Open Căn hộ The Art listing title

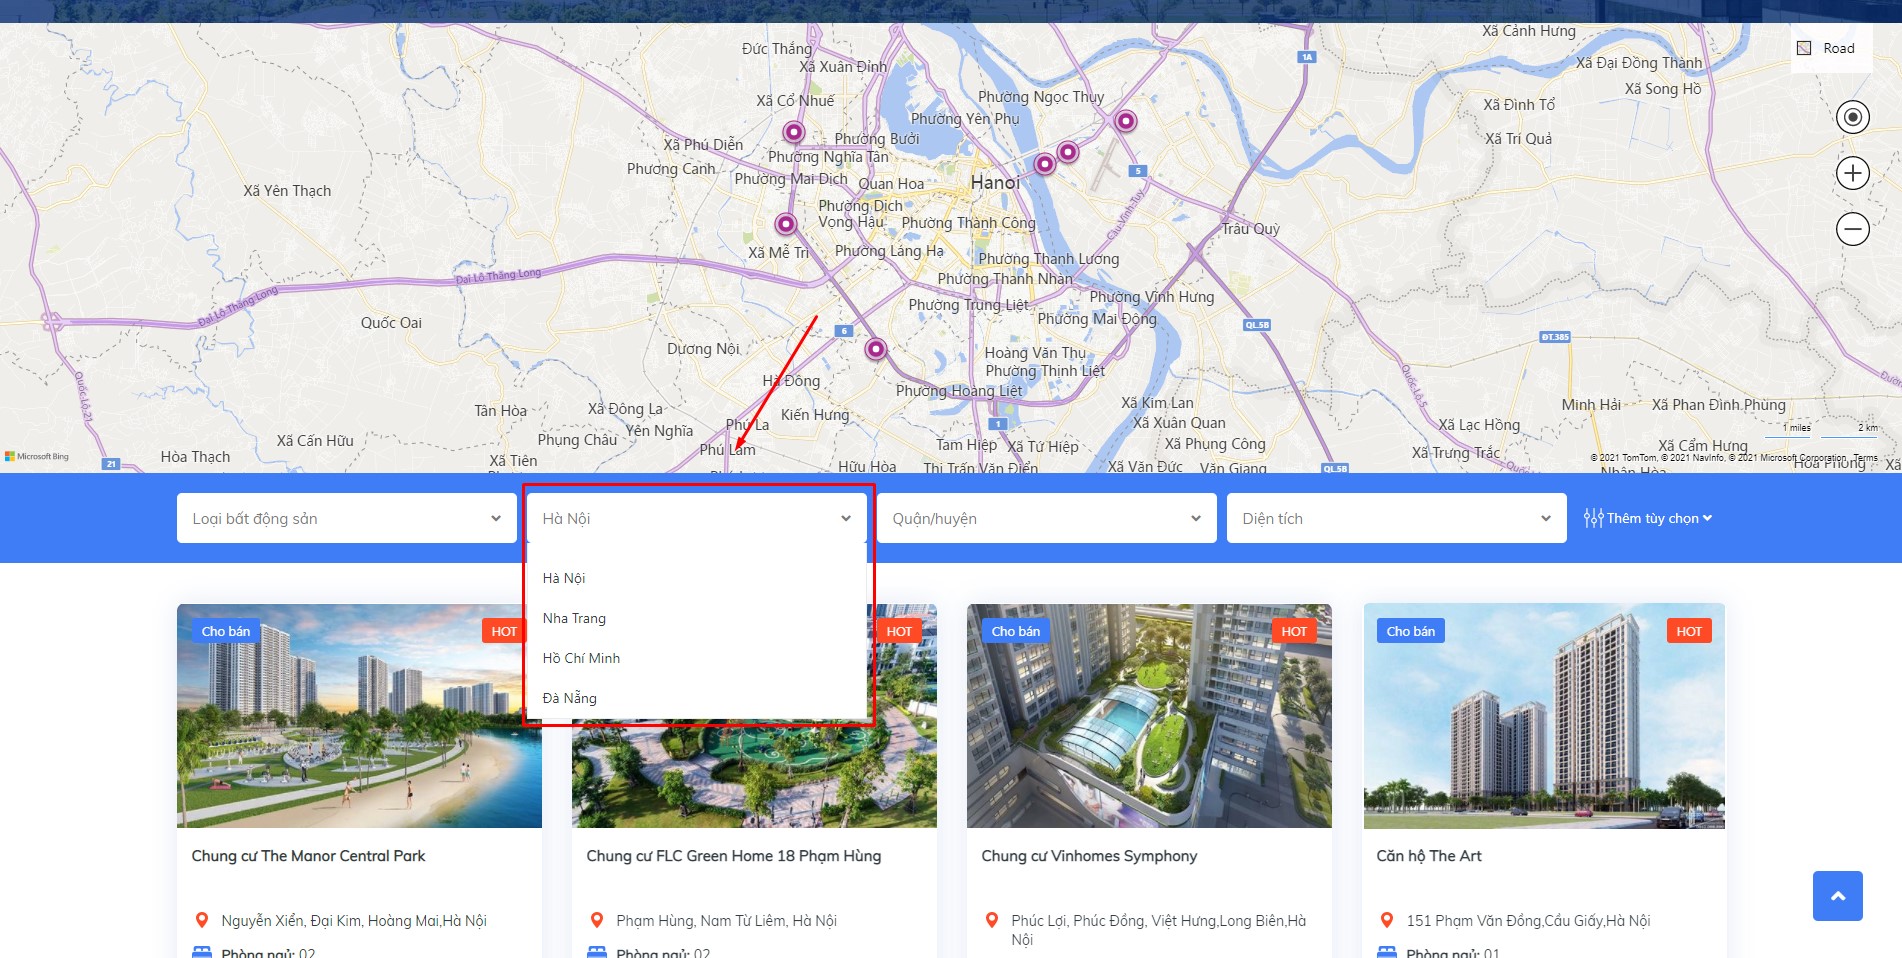1429,856
